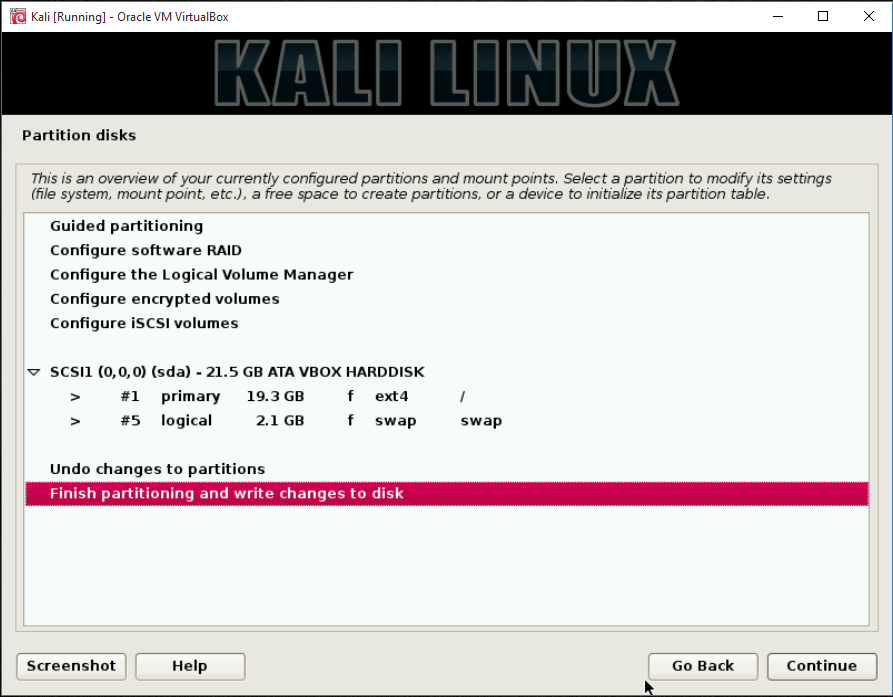Select Finish partitioning and write changes to disk
Image resolution: width=893 pixels, height=697 pixels.
446,494
